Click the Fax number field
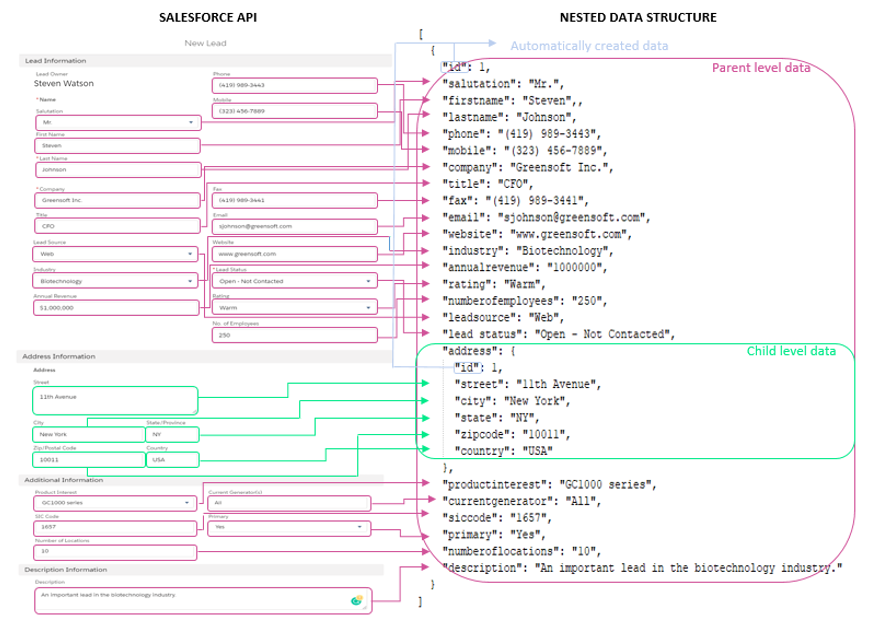The image size is (885, 631). (x=295, y=200)
